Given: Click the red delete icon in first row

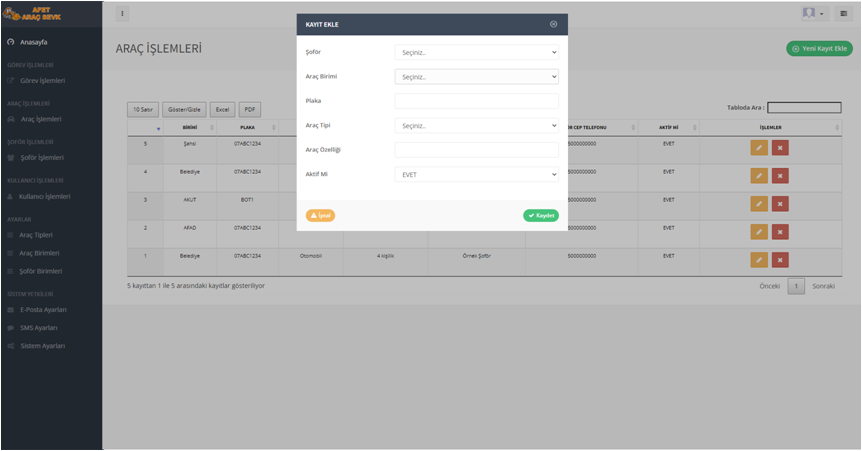Looking at the screenshot, I should coord(780,148).
